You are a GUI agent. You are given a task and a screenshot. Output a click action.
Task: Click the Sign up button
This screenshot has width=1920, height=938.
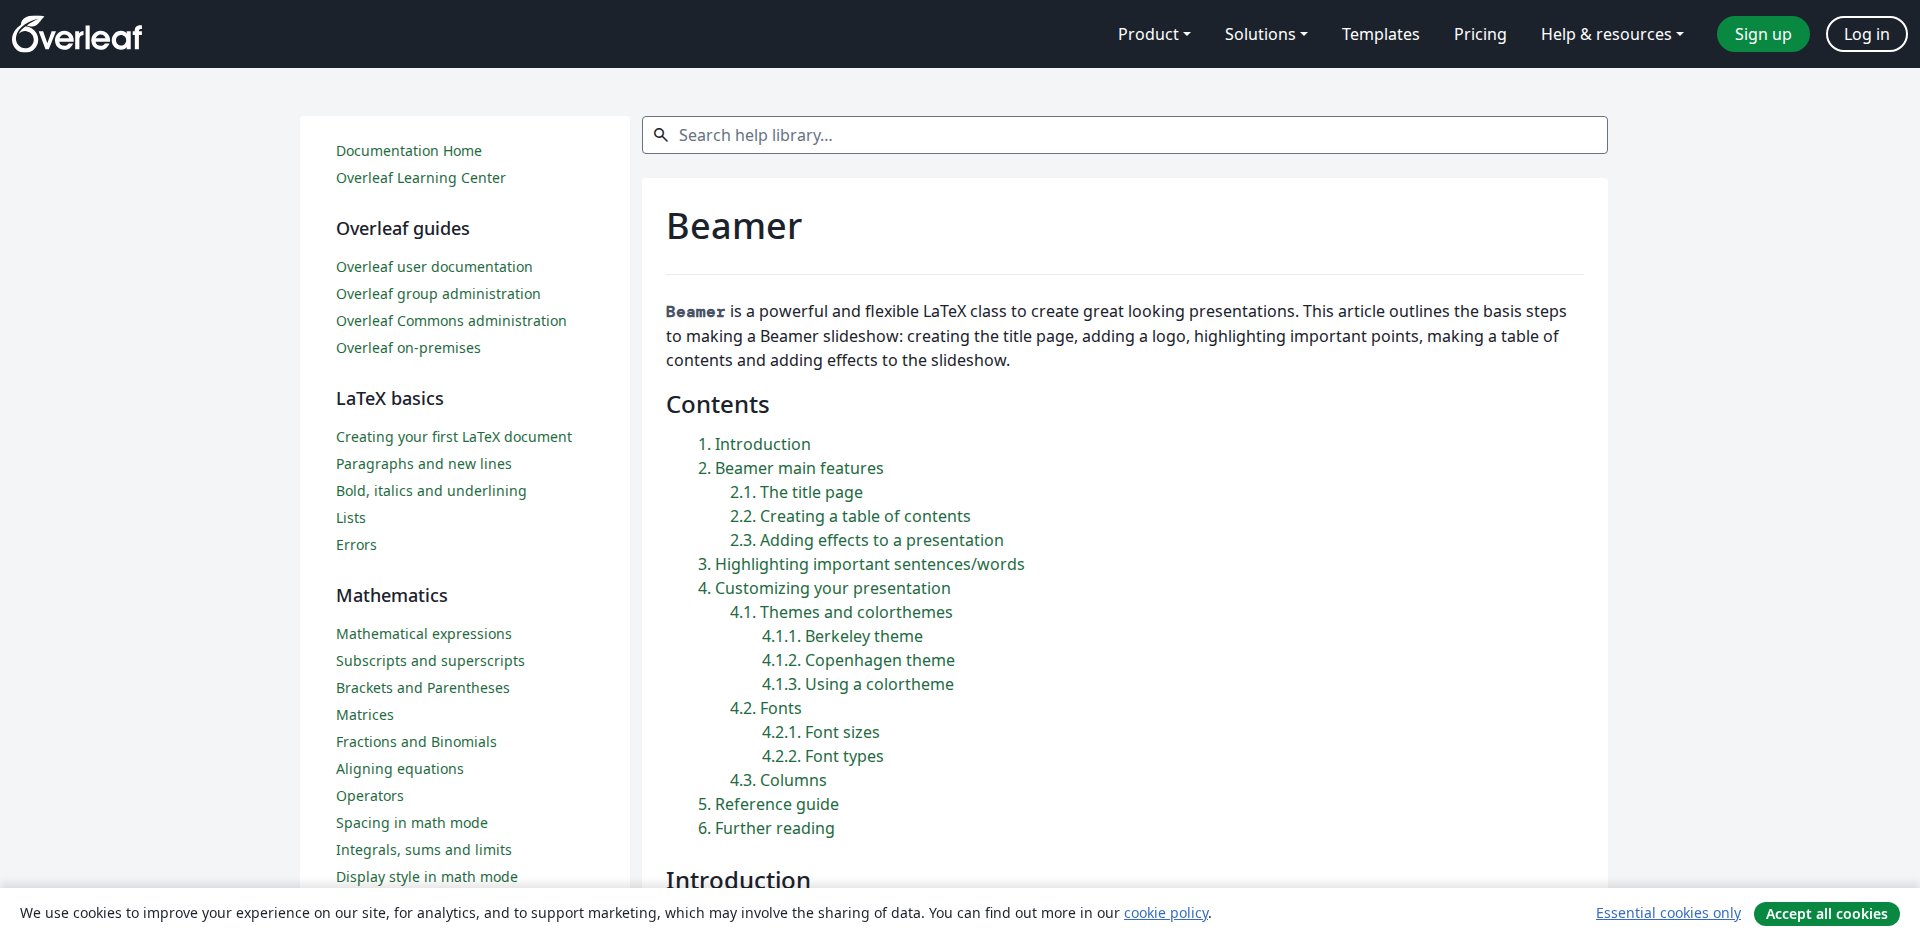1763,34
